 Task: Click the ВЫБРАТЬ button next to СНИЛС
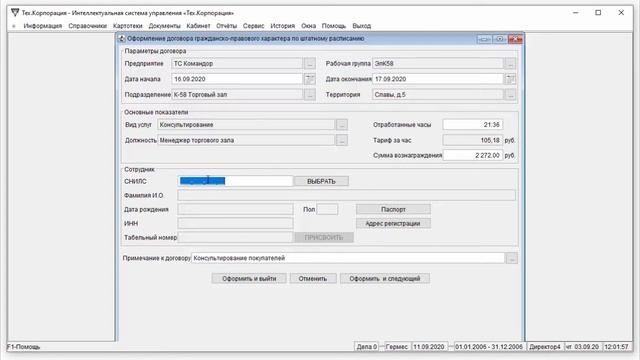coord(321,181)
